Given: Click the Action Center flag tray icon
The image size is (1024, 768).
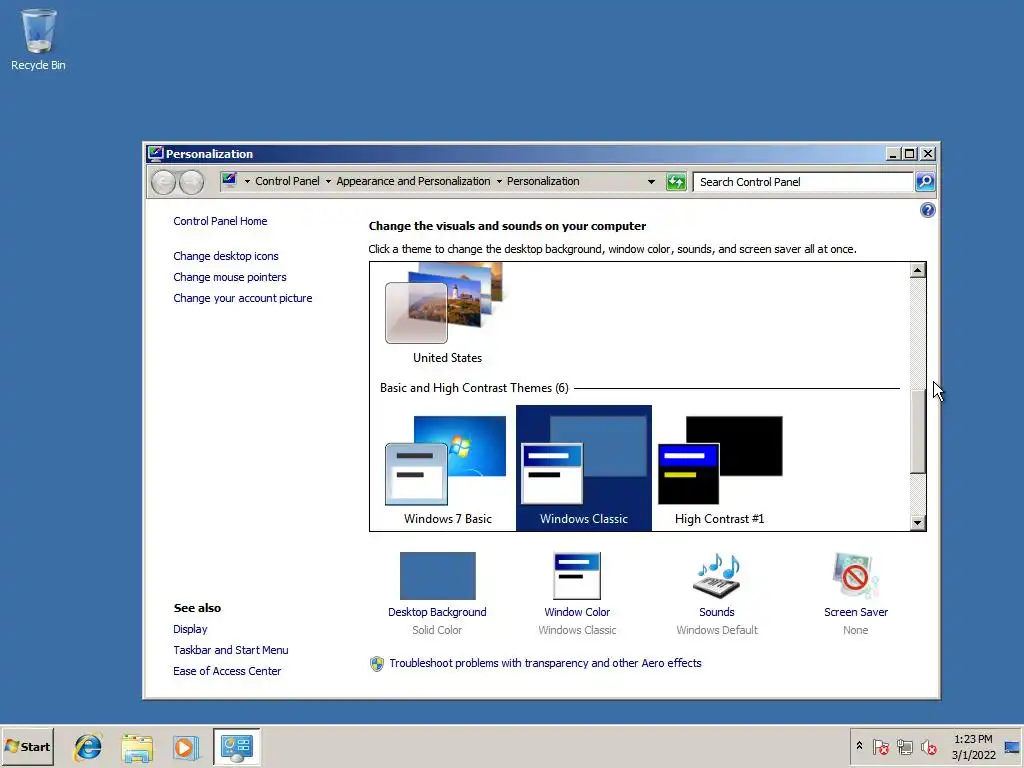Looking at the screenshot, I should (881, 746).
